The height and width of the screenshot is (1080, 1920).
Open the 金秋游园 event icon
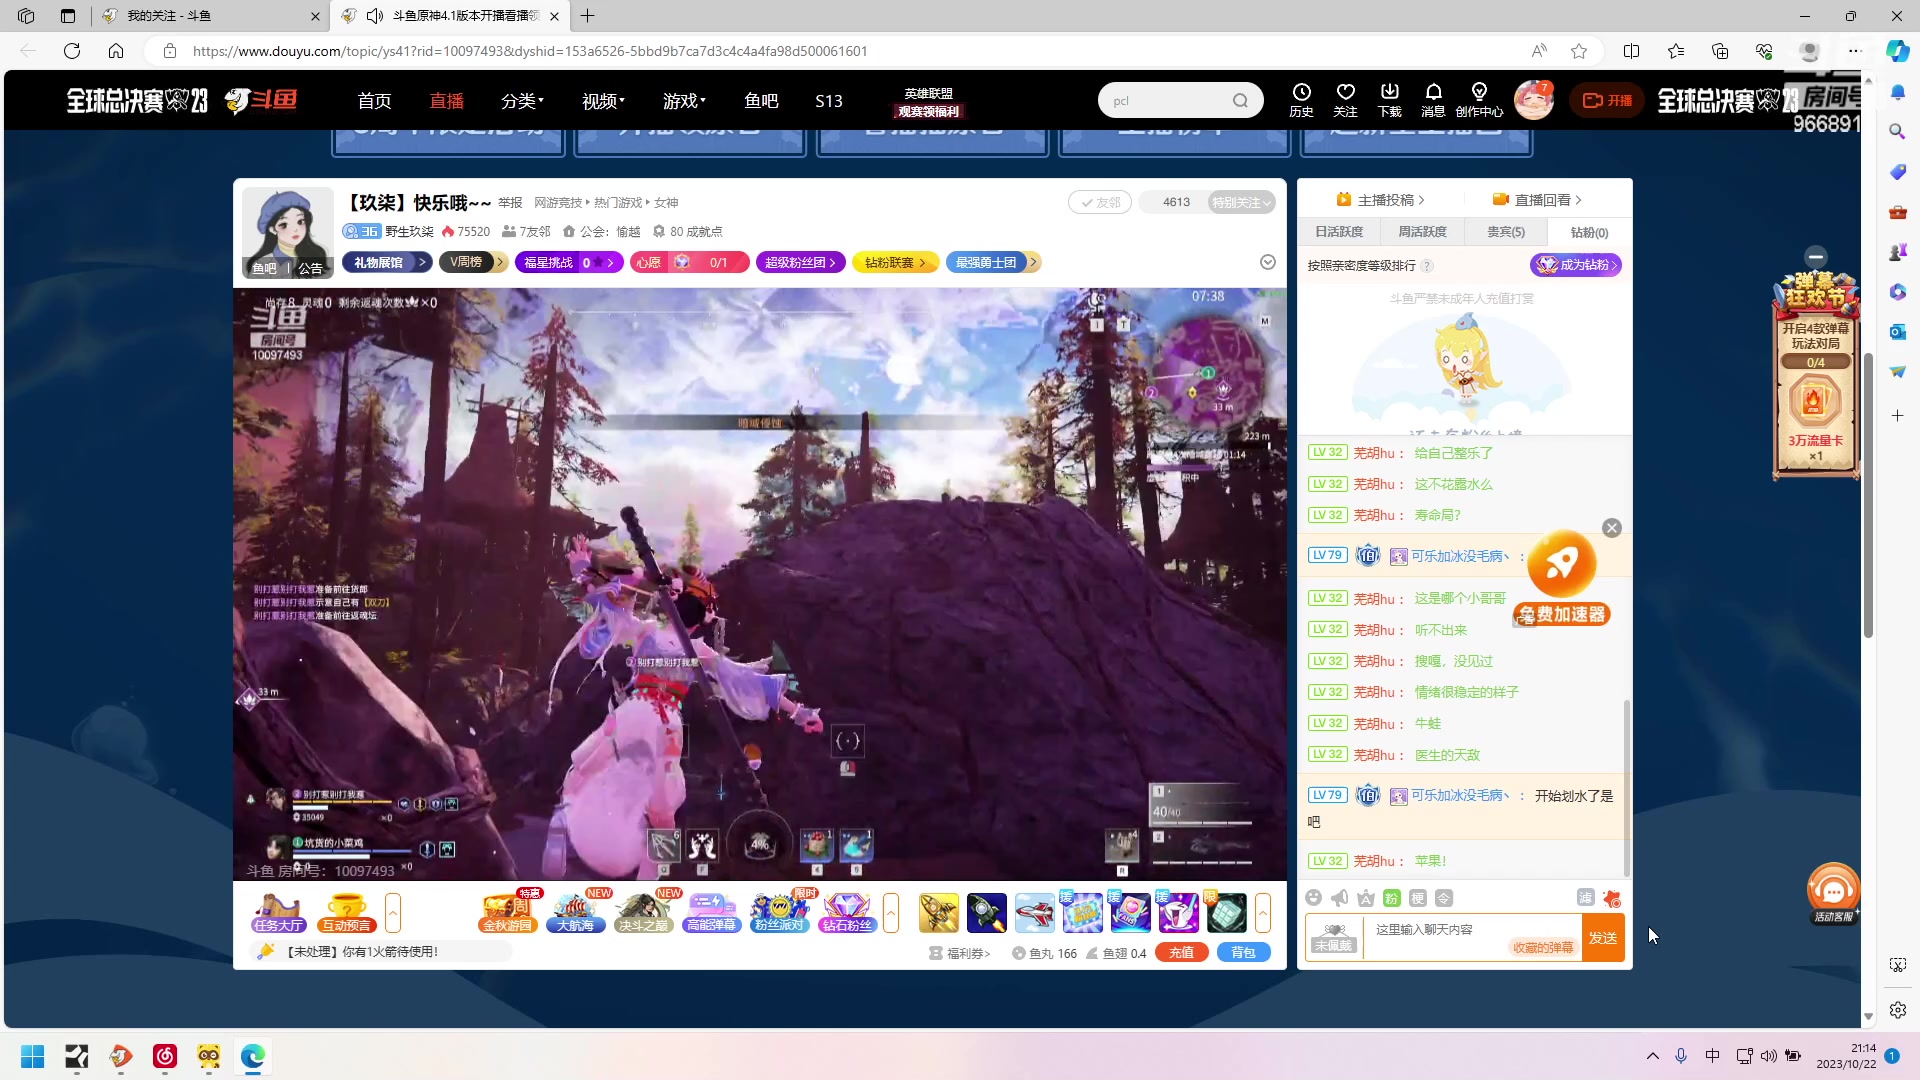click(x=508, y=912)
